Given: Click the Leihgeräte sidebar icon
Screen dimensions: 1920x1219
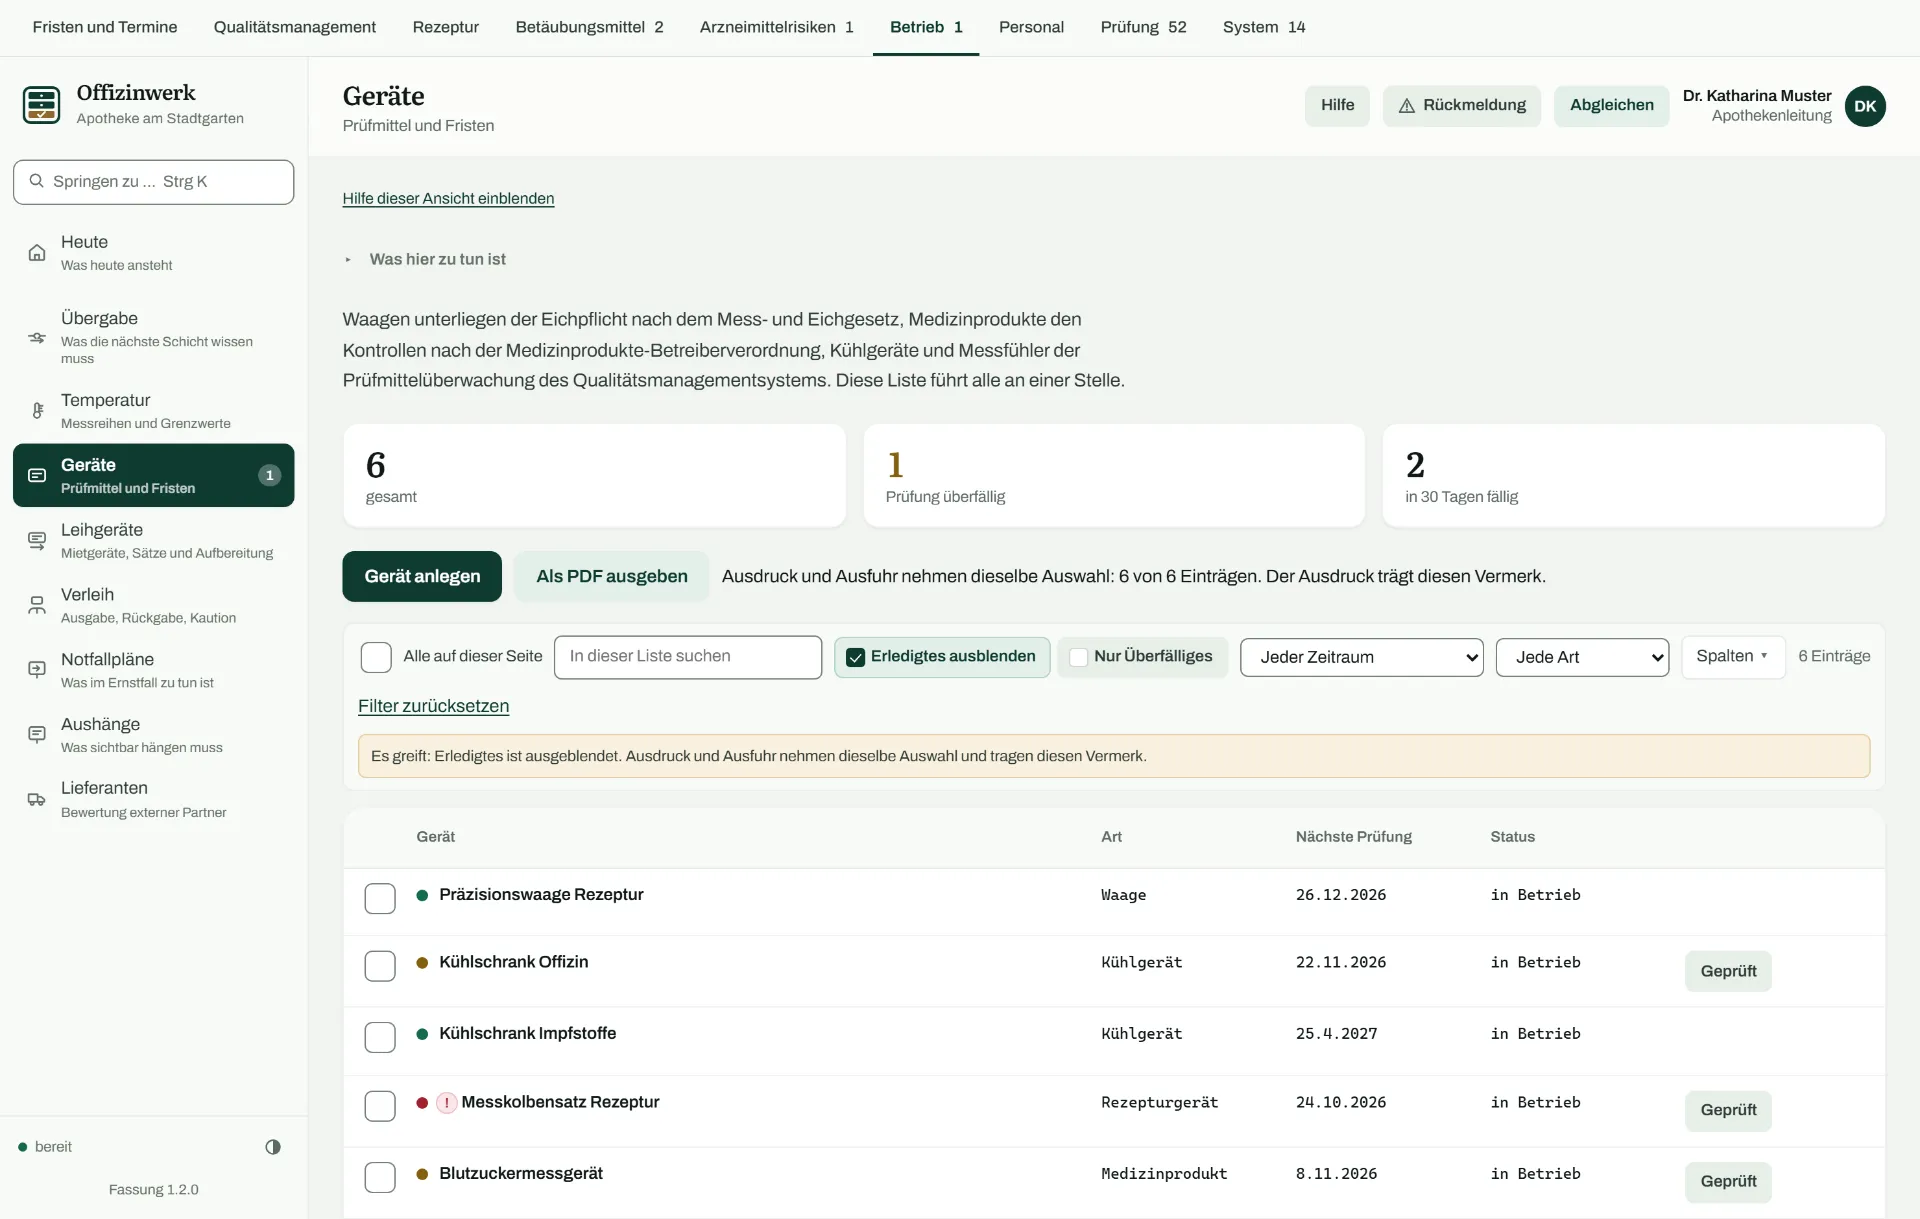Looking at the screenshot, I should coord(37,540).
